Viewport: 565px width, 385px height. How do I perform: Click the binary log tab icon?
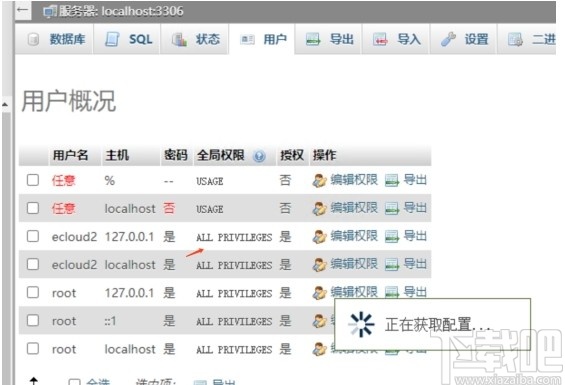click(515, 39)
